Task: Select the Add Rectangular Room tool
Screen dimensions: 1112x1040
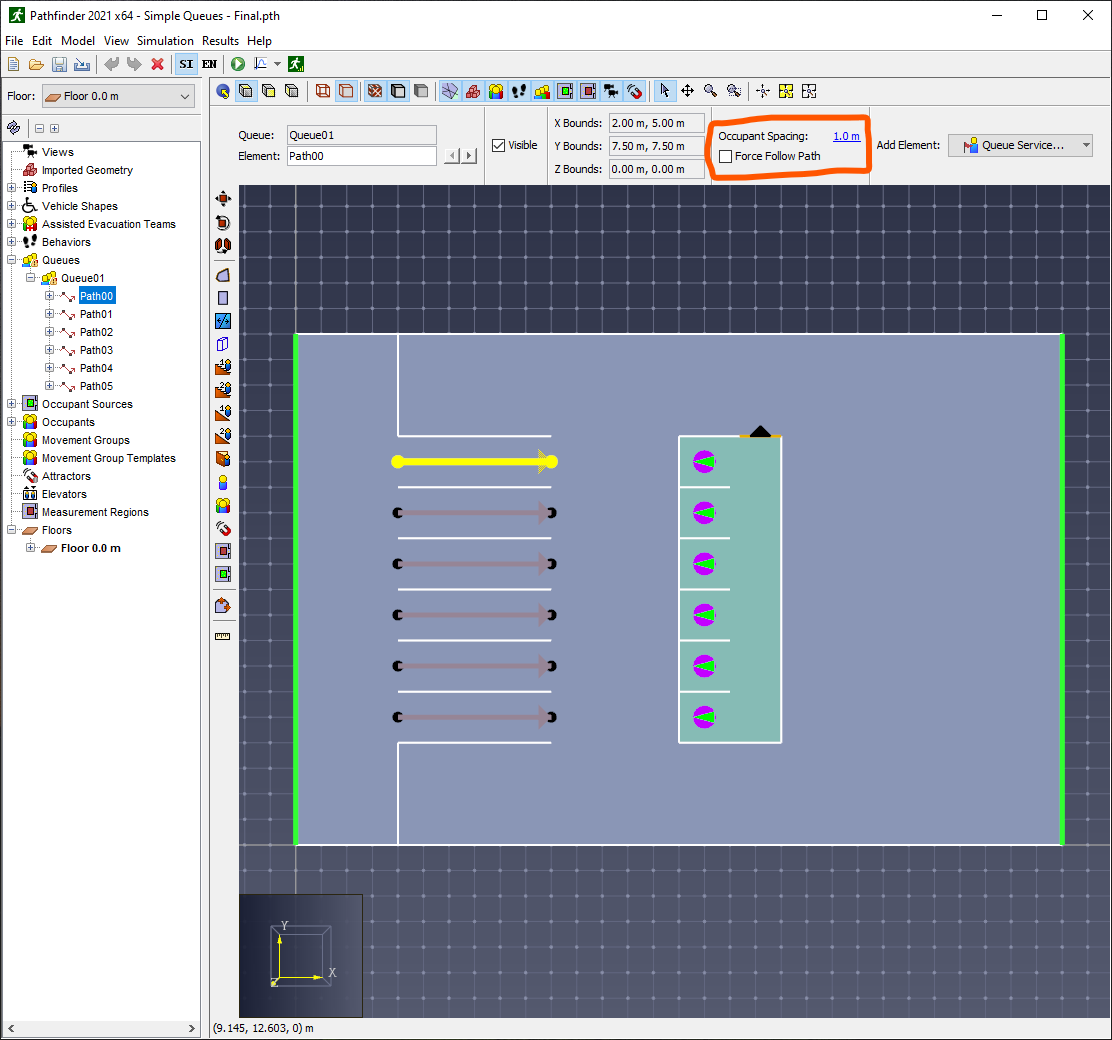Action: click(223, 298)
